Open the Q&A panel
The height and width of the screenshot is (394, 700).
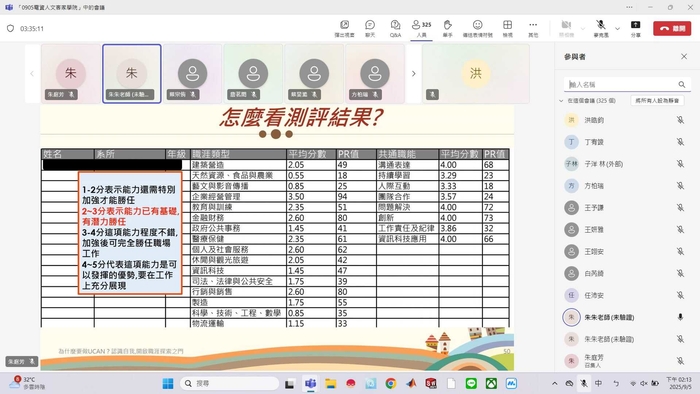[395, 29]
